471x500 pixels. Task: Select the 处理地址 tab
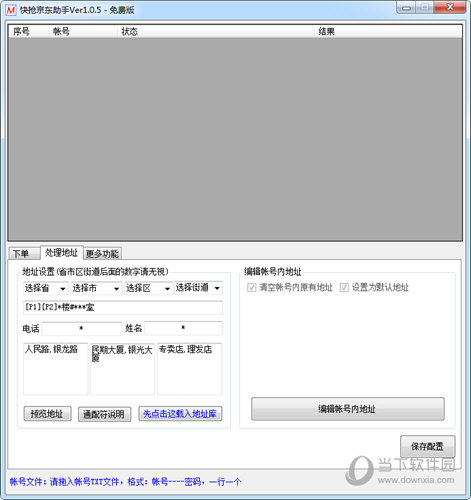point(61,253)
